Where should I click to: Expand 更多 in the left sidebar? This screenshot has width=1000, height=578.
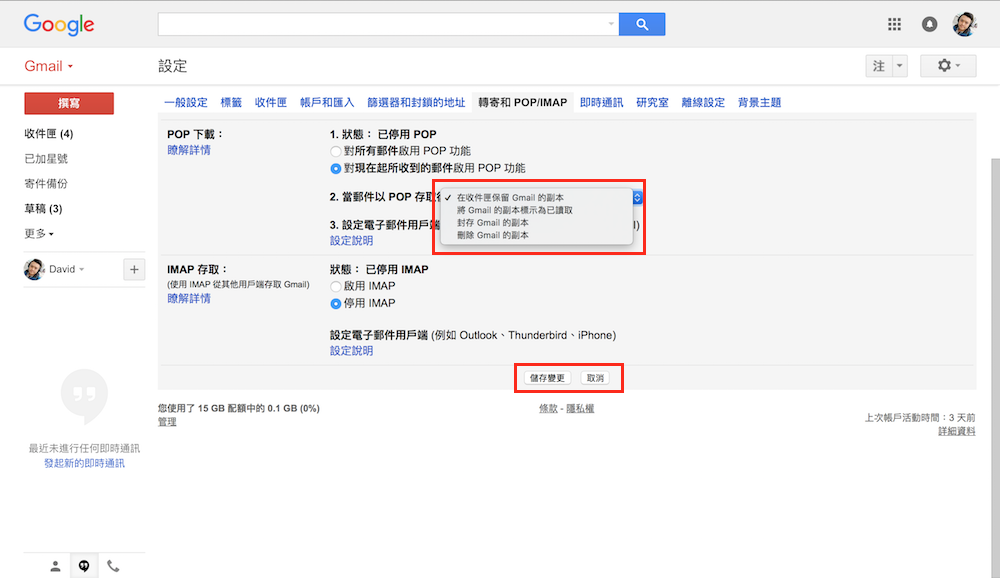click(x=39, y=234)
